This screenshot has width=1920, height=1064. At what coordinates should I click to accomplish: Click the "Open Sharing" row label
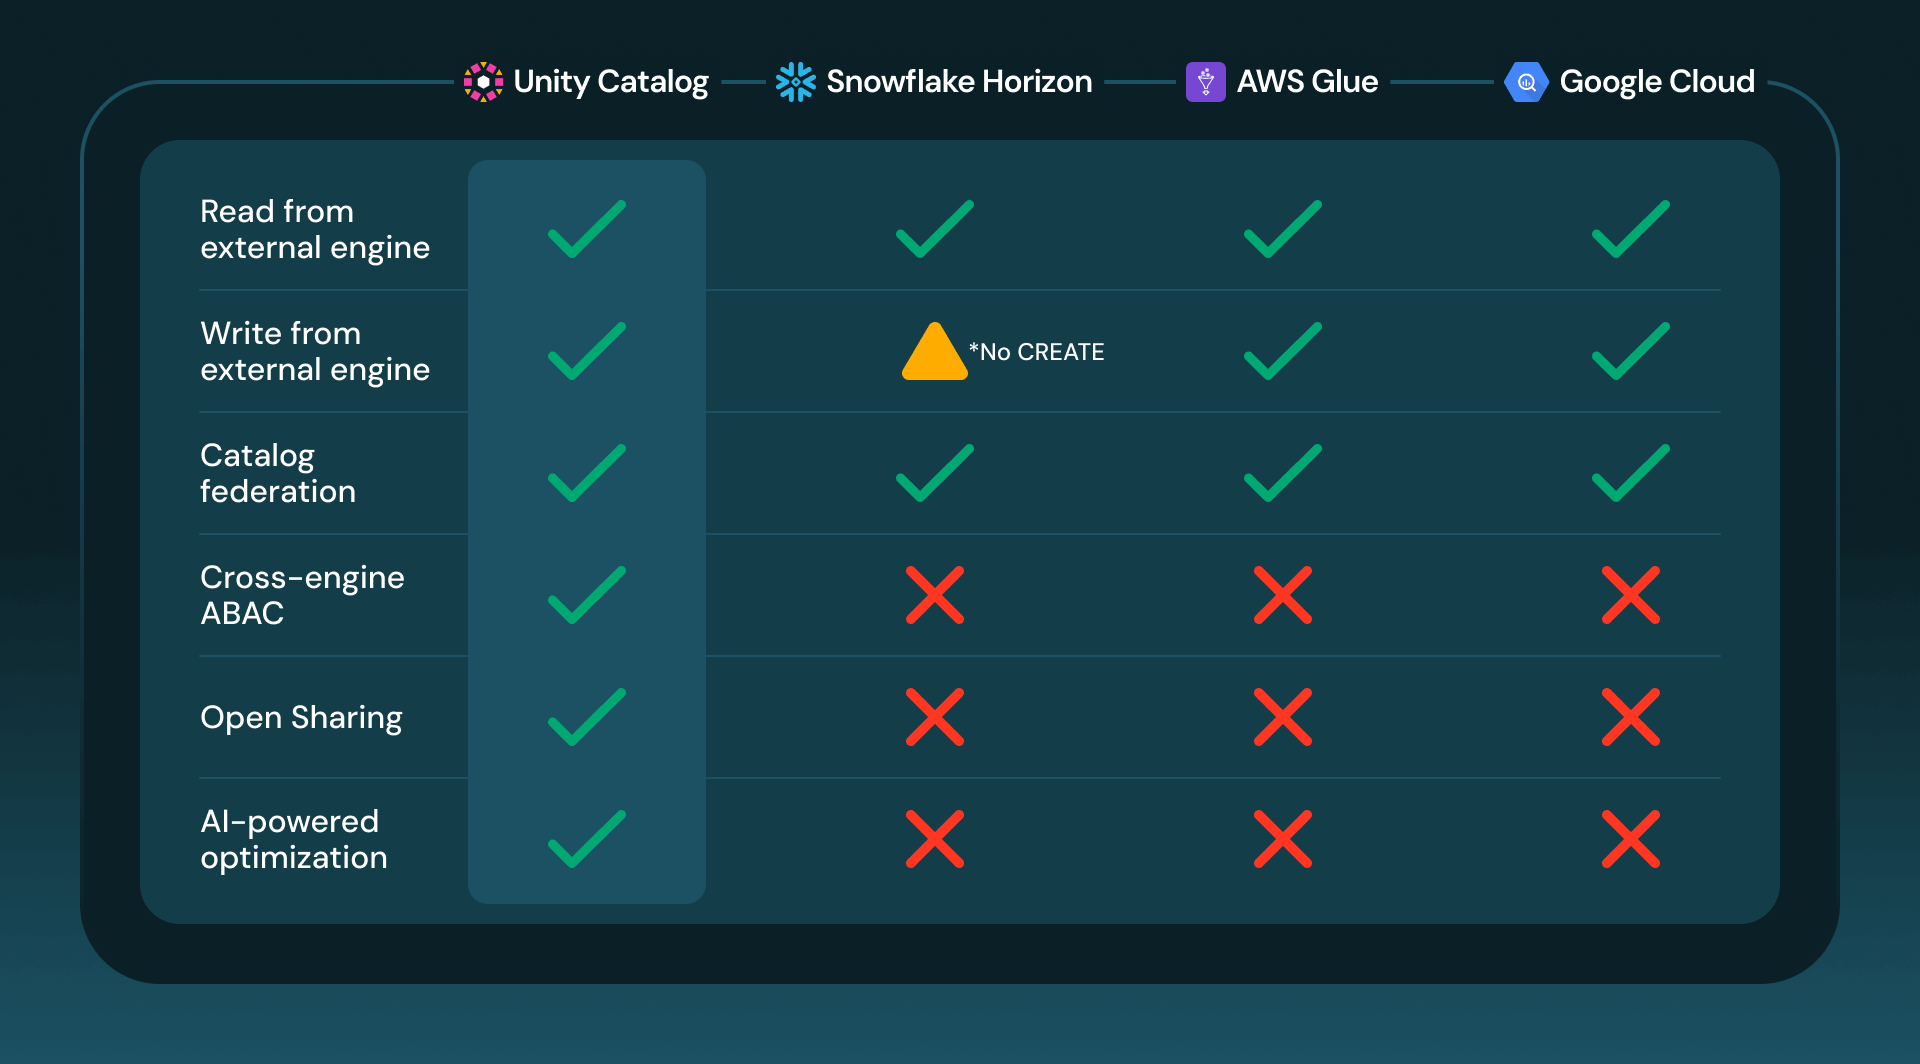(301, 717)
